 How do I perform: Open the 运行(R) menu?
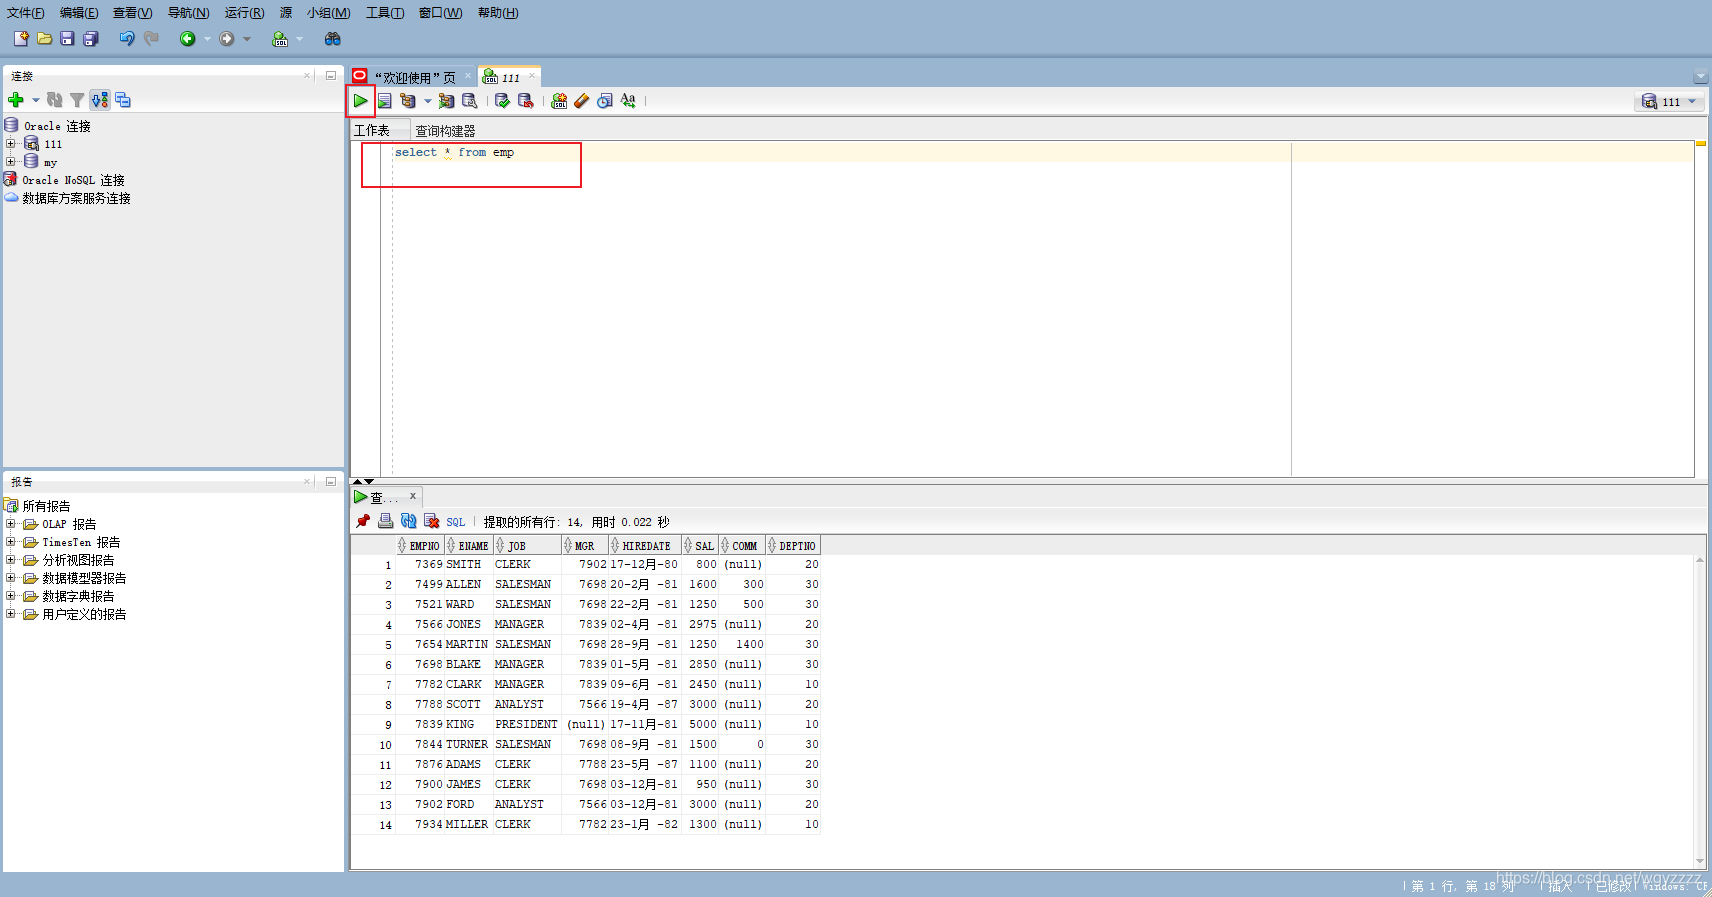pos(244,13)
